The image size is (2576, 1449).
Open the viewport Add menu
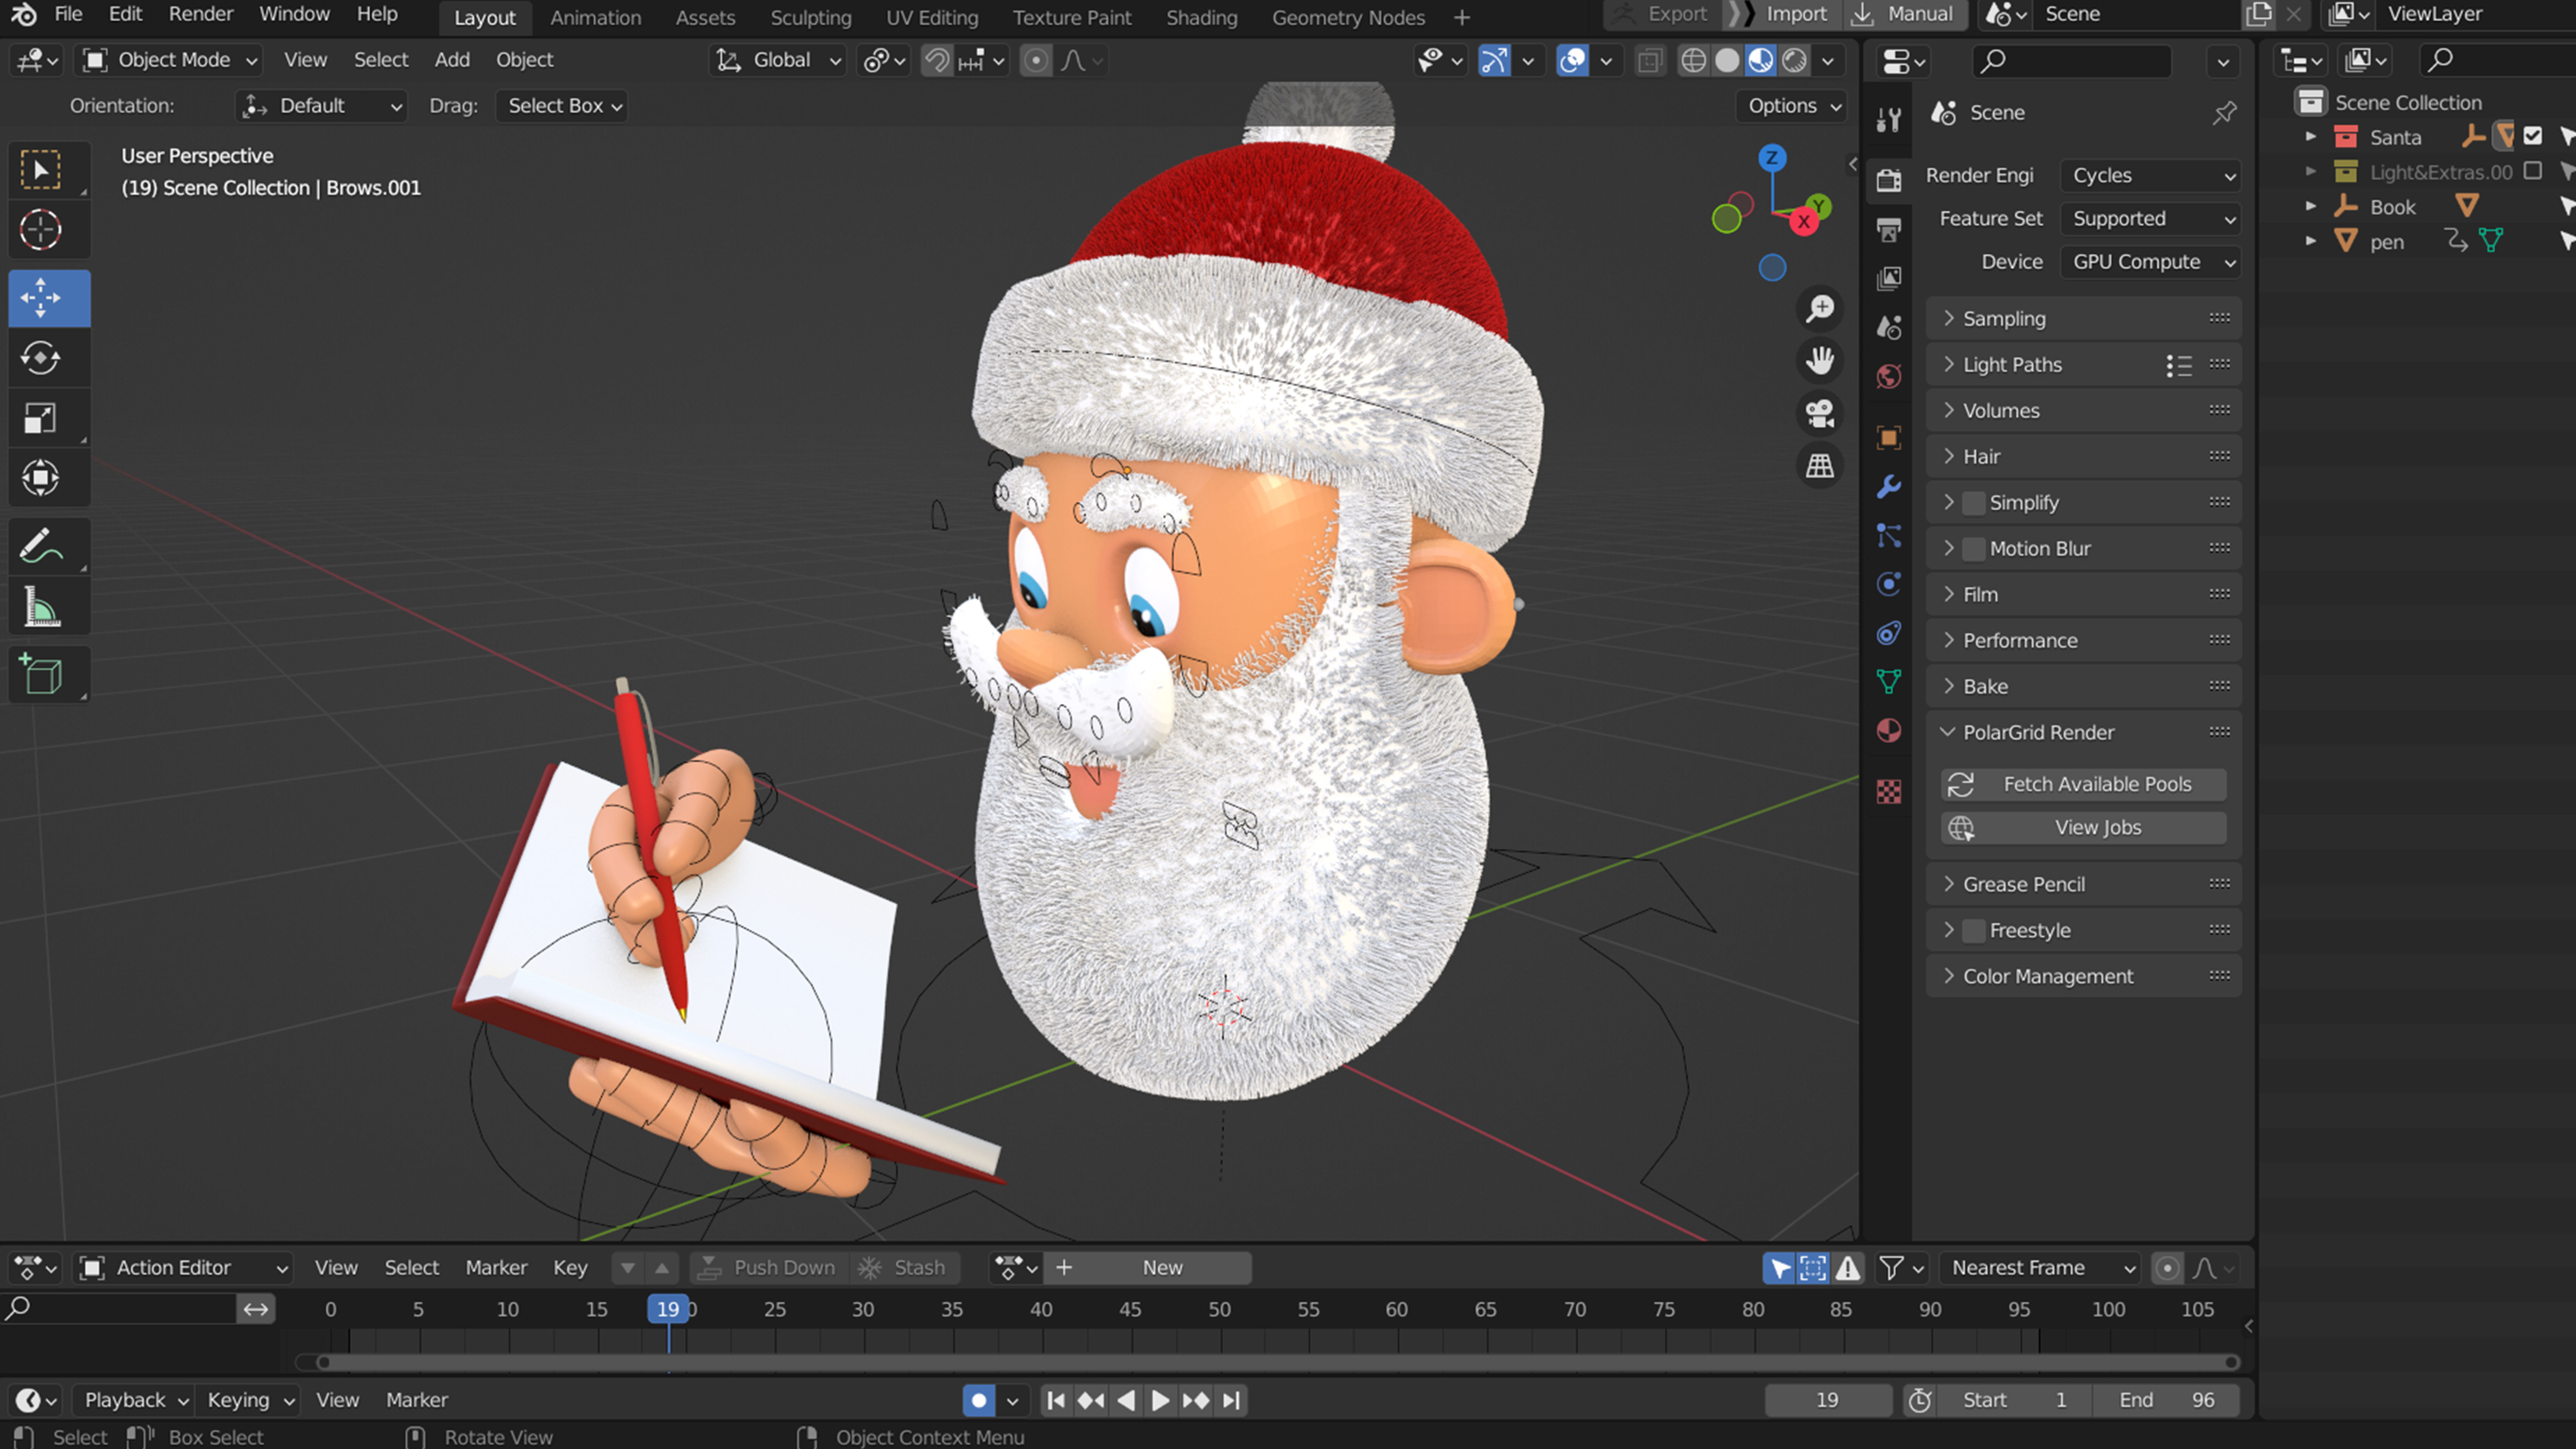pyautogui.click(x=452, y=61)
